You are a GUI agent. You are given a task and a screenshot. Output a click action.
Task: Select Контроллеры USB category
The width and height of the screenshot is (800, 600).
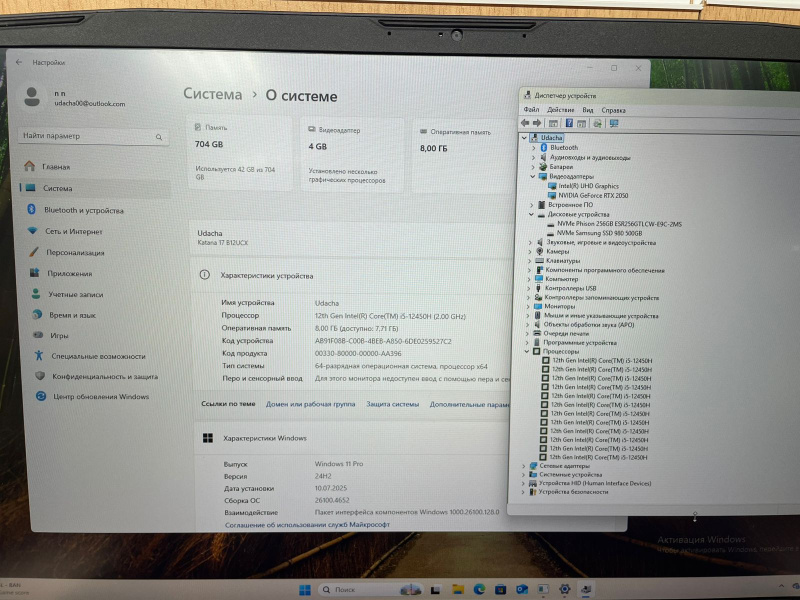pyautogui.click(x=570, y=288)
